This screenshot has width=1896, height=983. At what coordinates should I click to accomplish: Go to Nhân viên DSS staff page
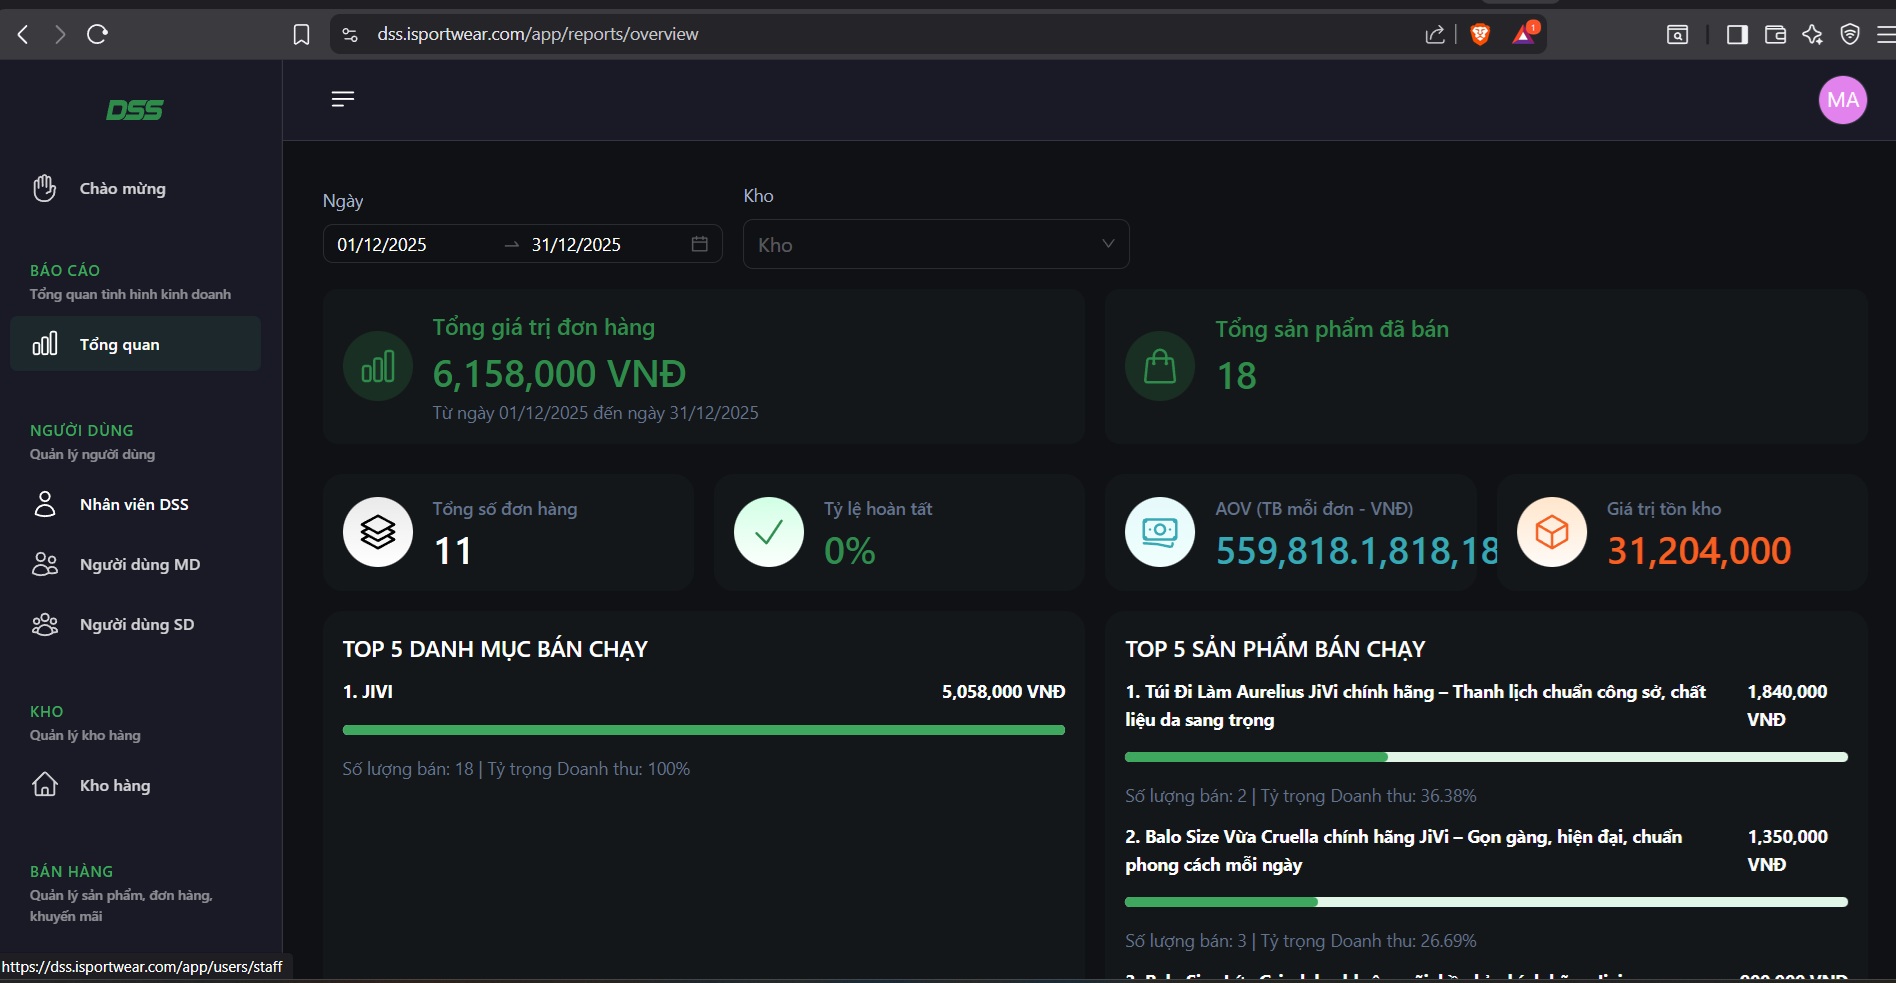[x=134, y=505]
